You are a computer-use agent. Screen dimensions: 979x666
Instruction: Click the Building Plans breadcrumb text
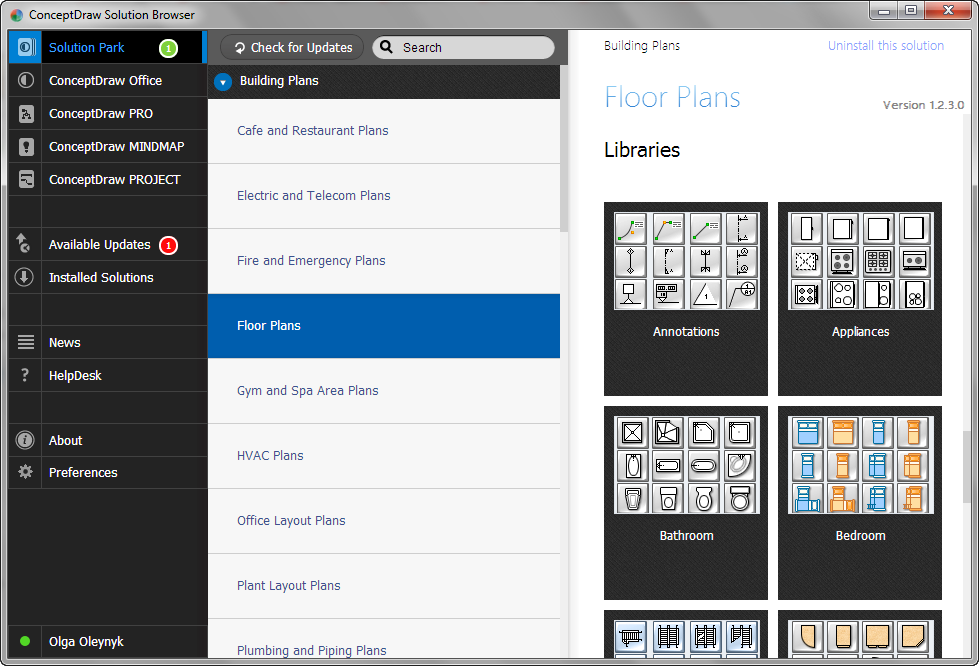[x=642, y=46]
